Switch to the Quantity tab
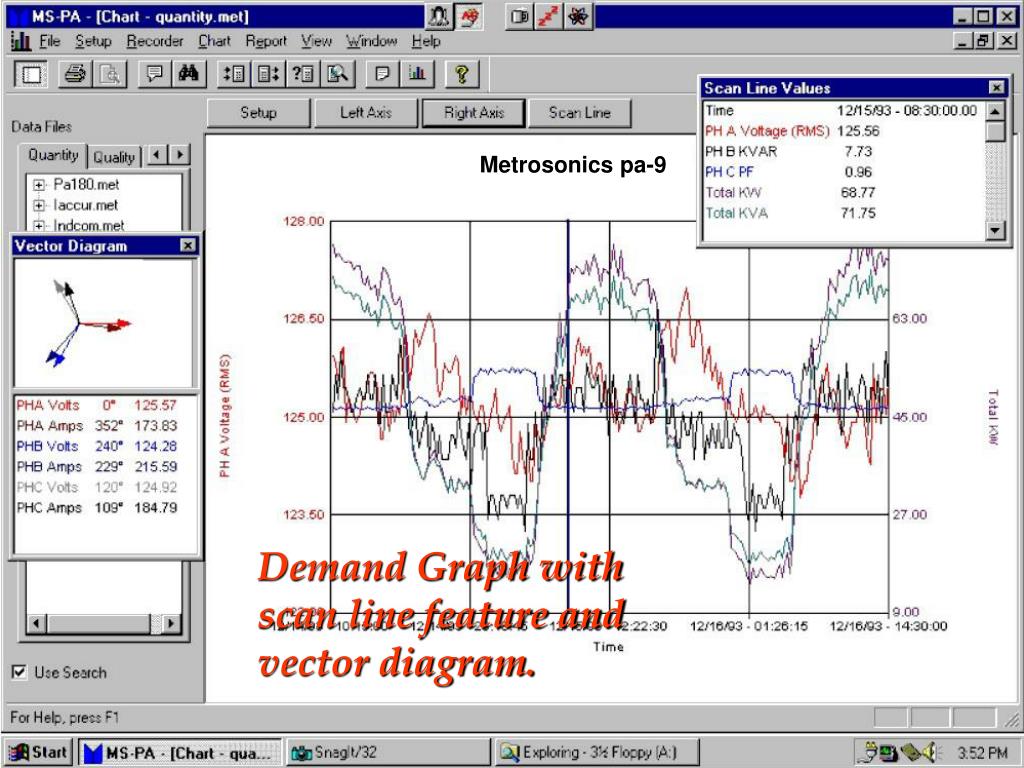The height and width of the screenshot is (768, 1024). 53,155
